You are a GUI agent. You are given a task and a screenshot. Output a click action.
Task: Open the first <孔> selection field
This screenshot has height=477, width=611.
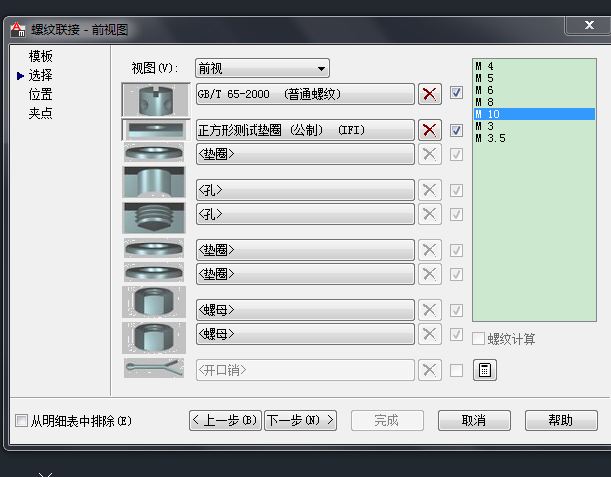pyautogui.click(x=305, y=190)
